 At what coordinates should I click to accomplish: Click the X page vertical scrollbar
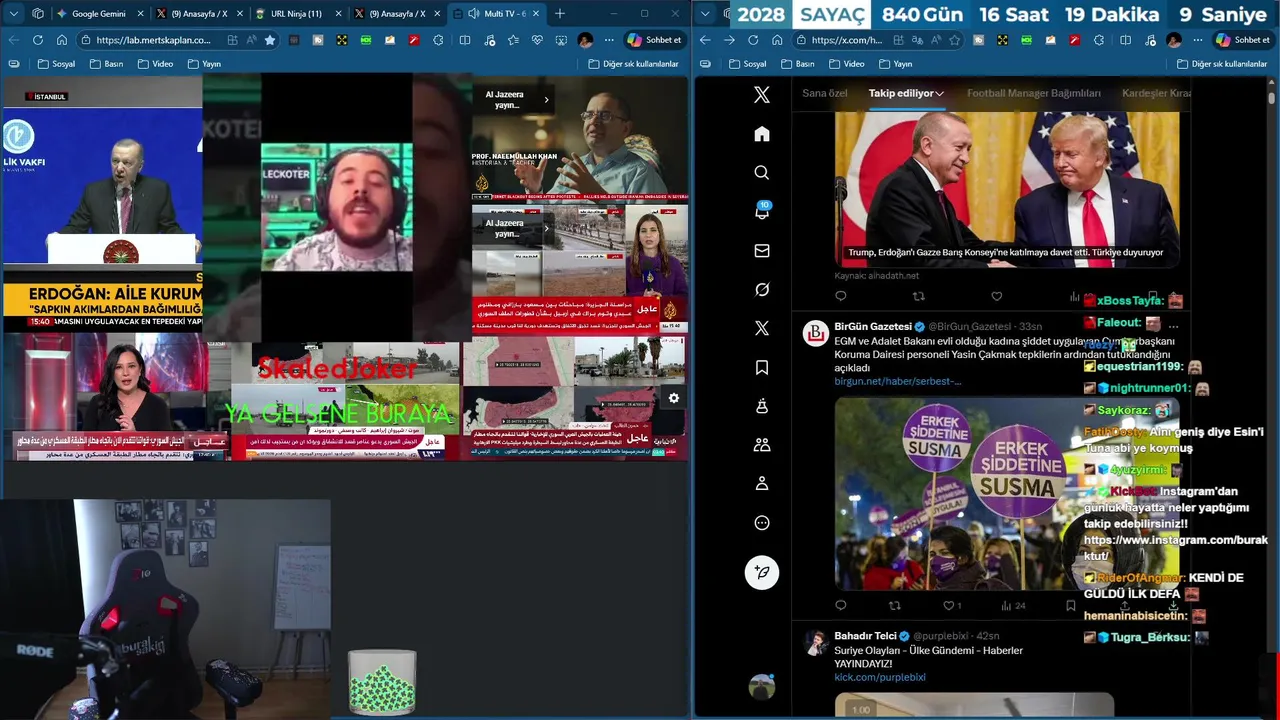1271,99
